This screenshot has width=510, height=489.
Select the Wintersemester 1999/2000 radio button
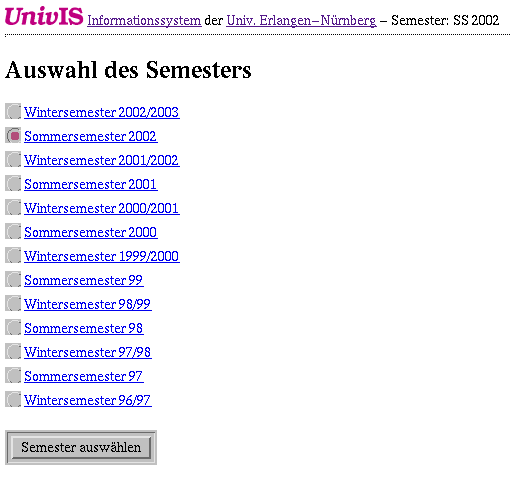coord(13,255)
